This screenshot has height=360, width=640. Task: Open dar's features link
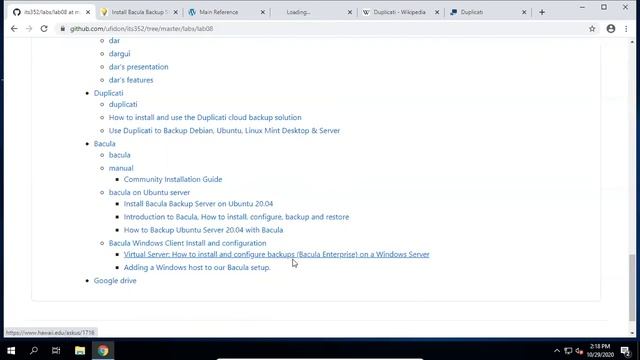pyautogui.click(x=131, y=80)
